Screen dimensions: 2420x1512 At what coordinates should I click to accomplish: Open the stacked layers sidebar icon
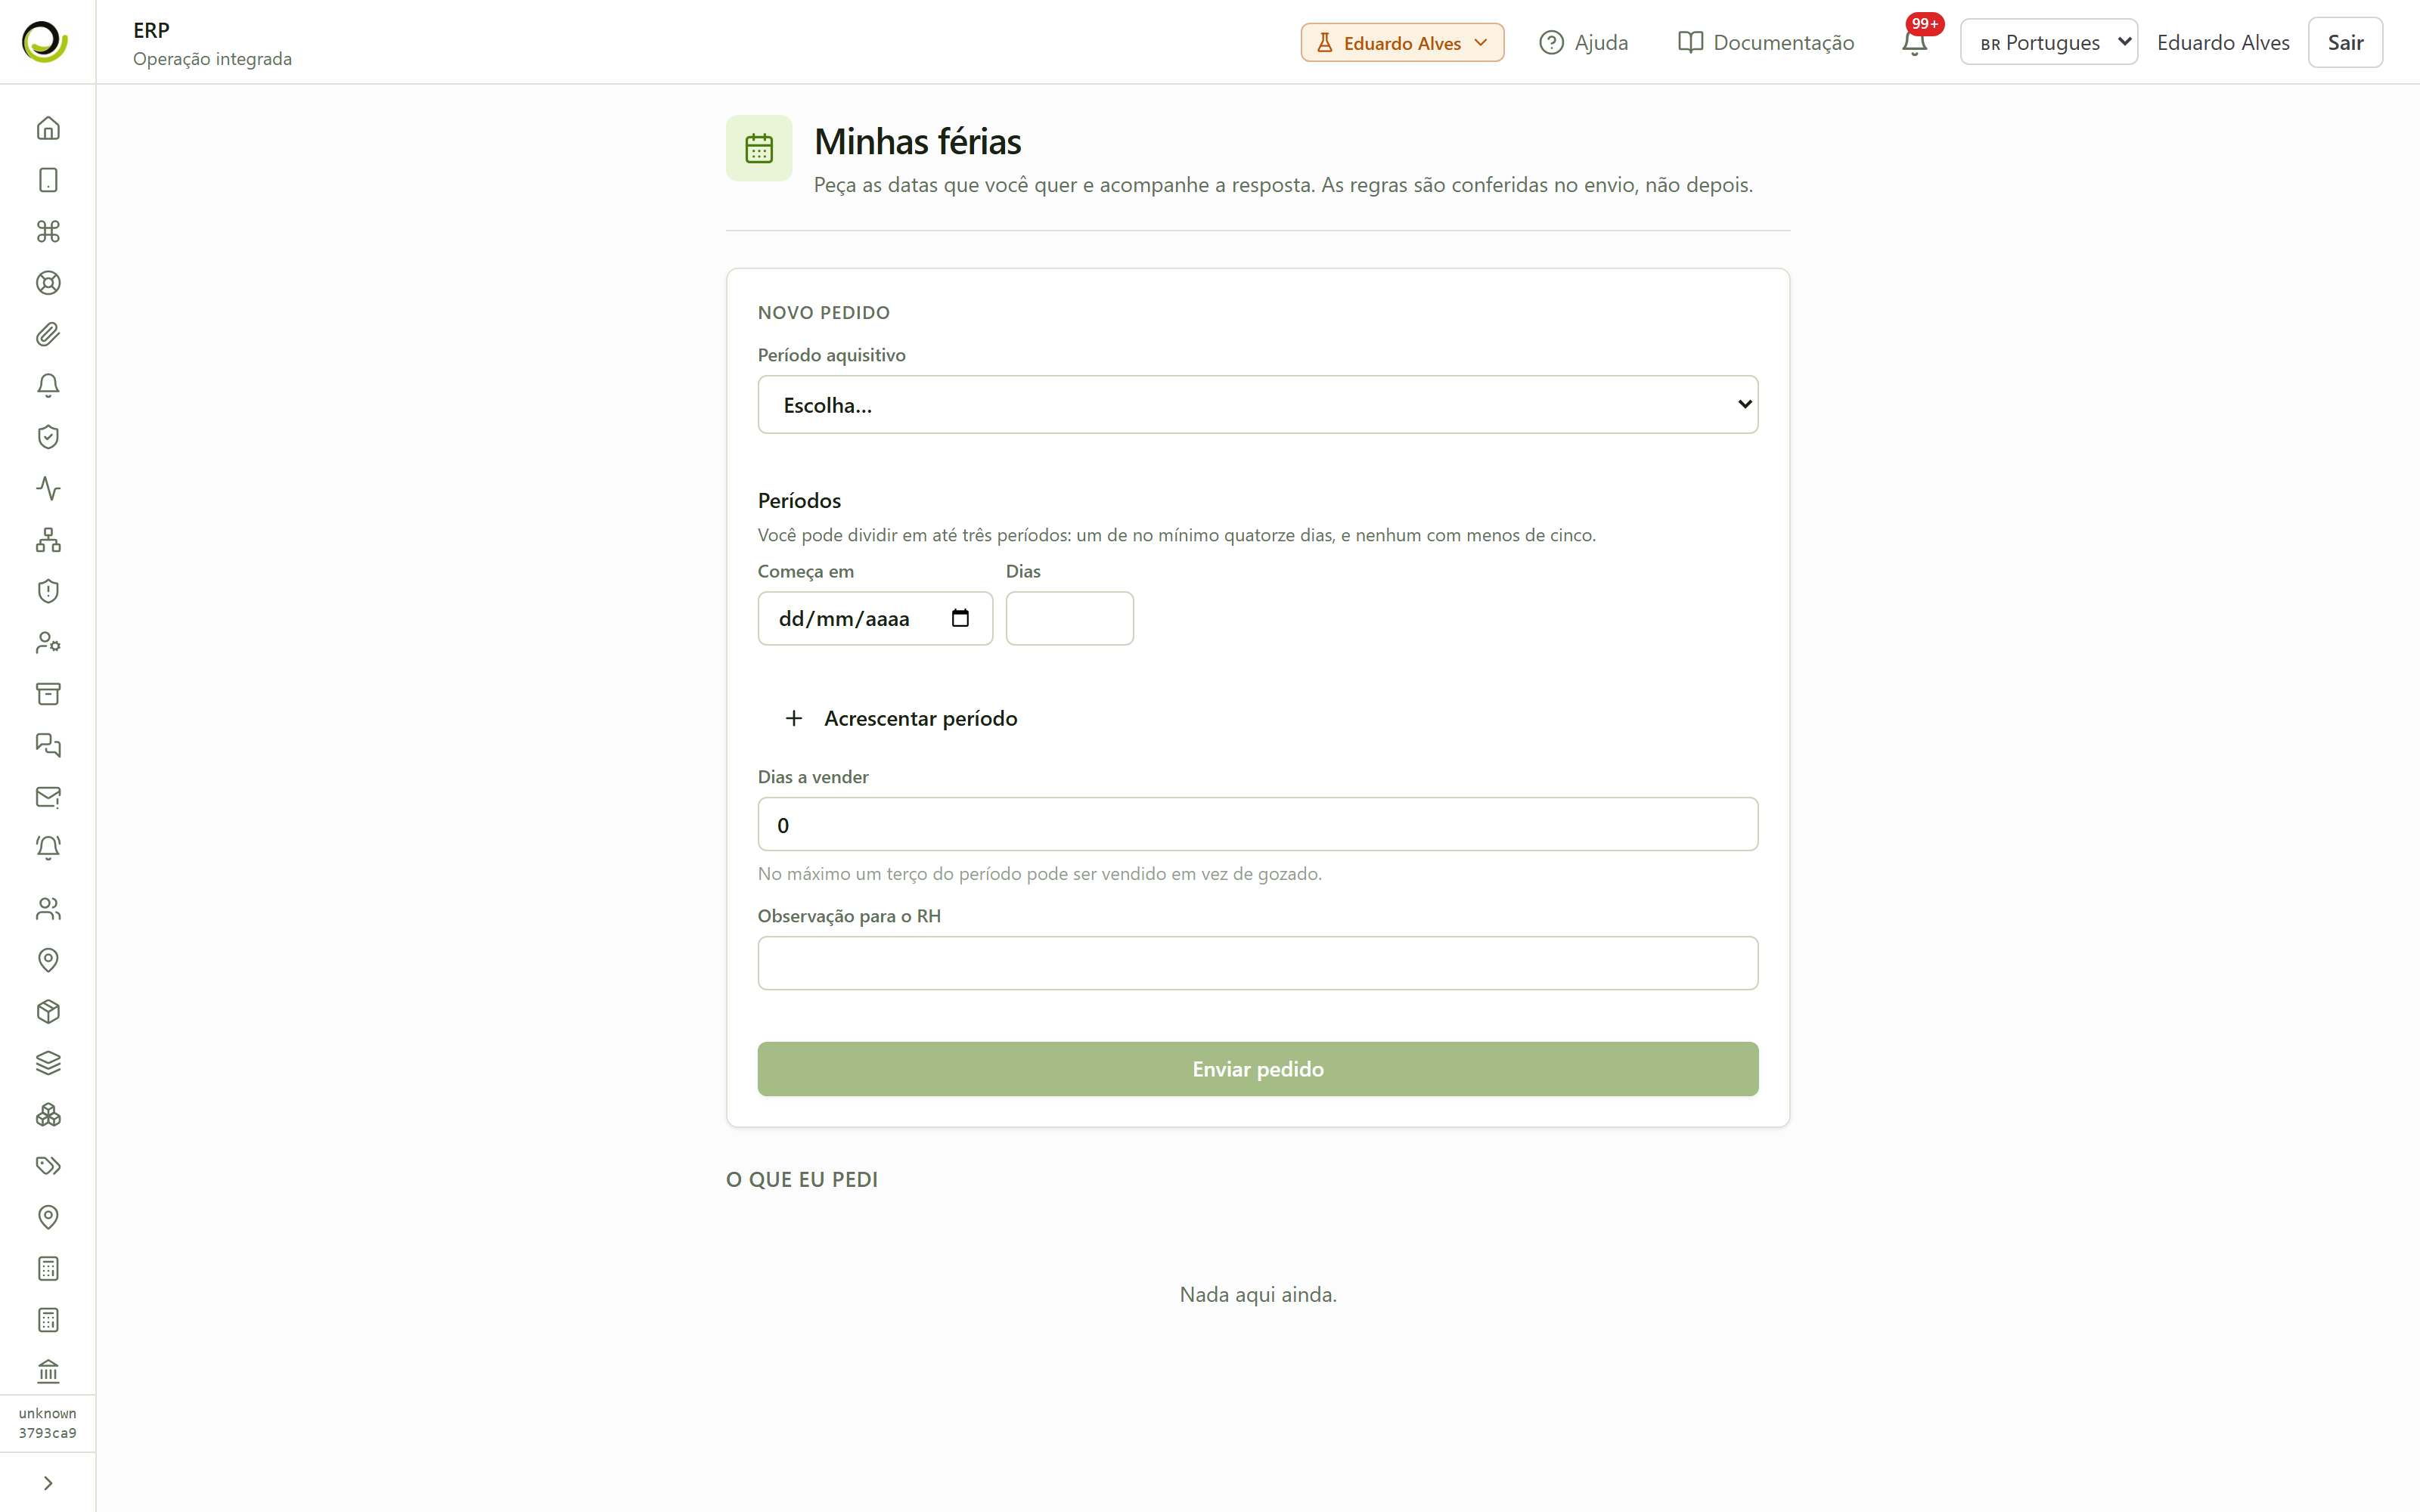pyautogui.click(x=48, y=1063)
